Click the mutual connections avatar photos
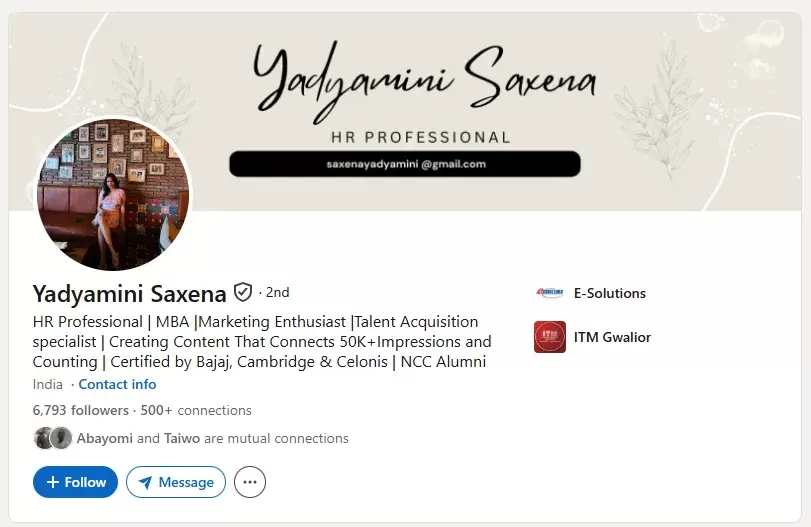The height and width of the screenshot is (527, 811). point(53,438)
